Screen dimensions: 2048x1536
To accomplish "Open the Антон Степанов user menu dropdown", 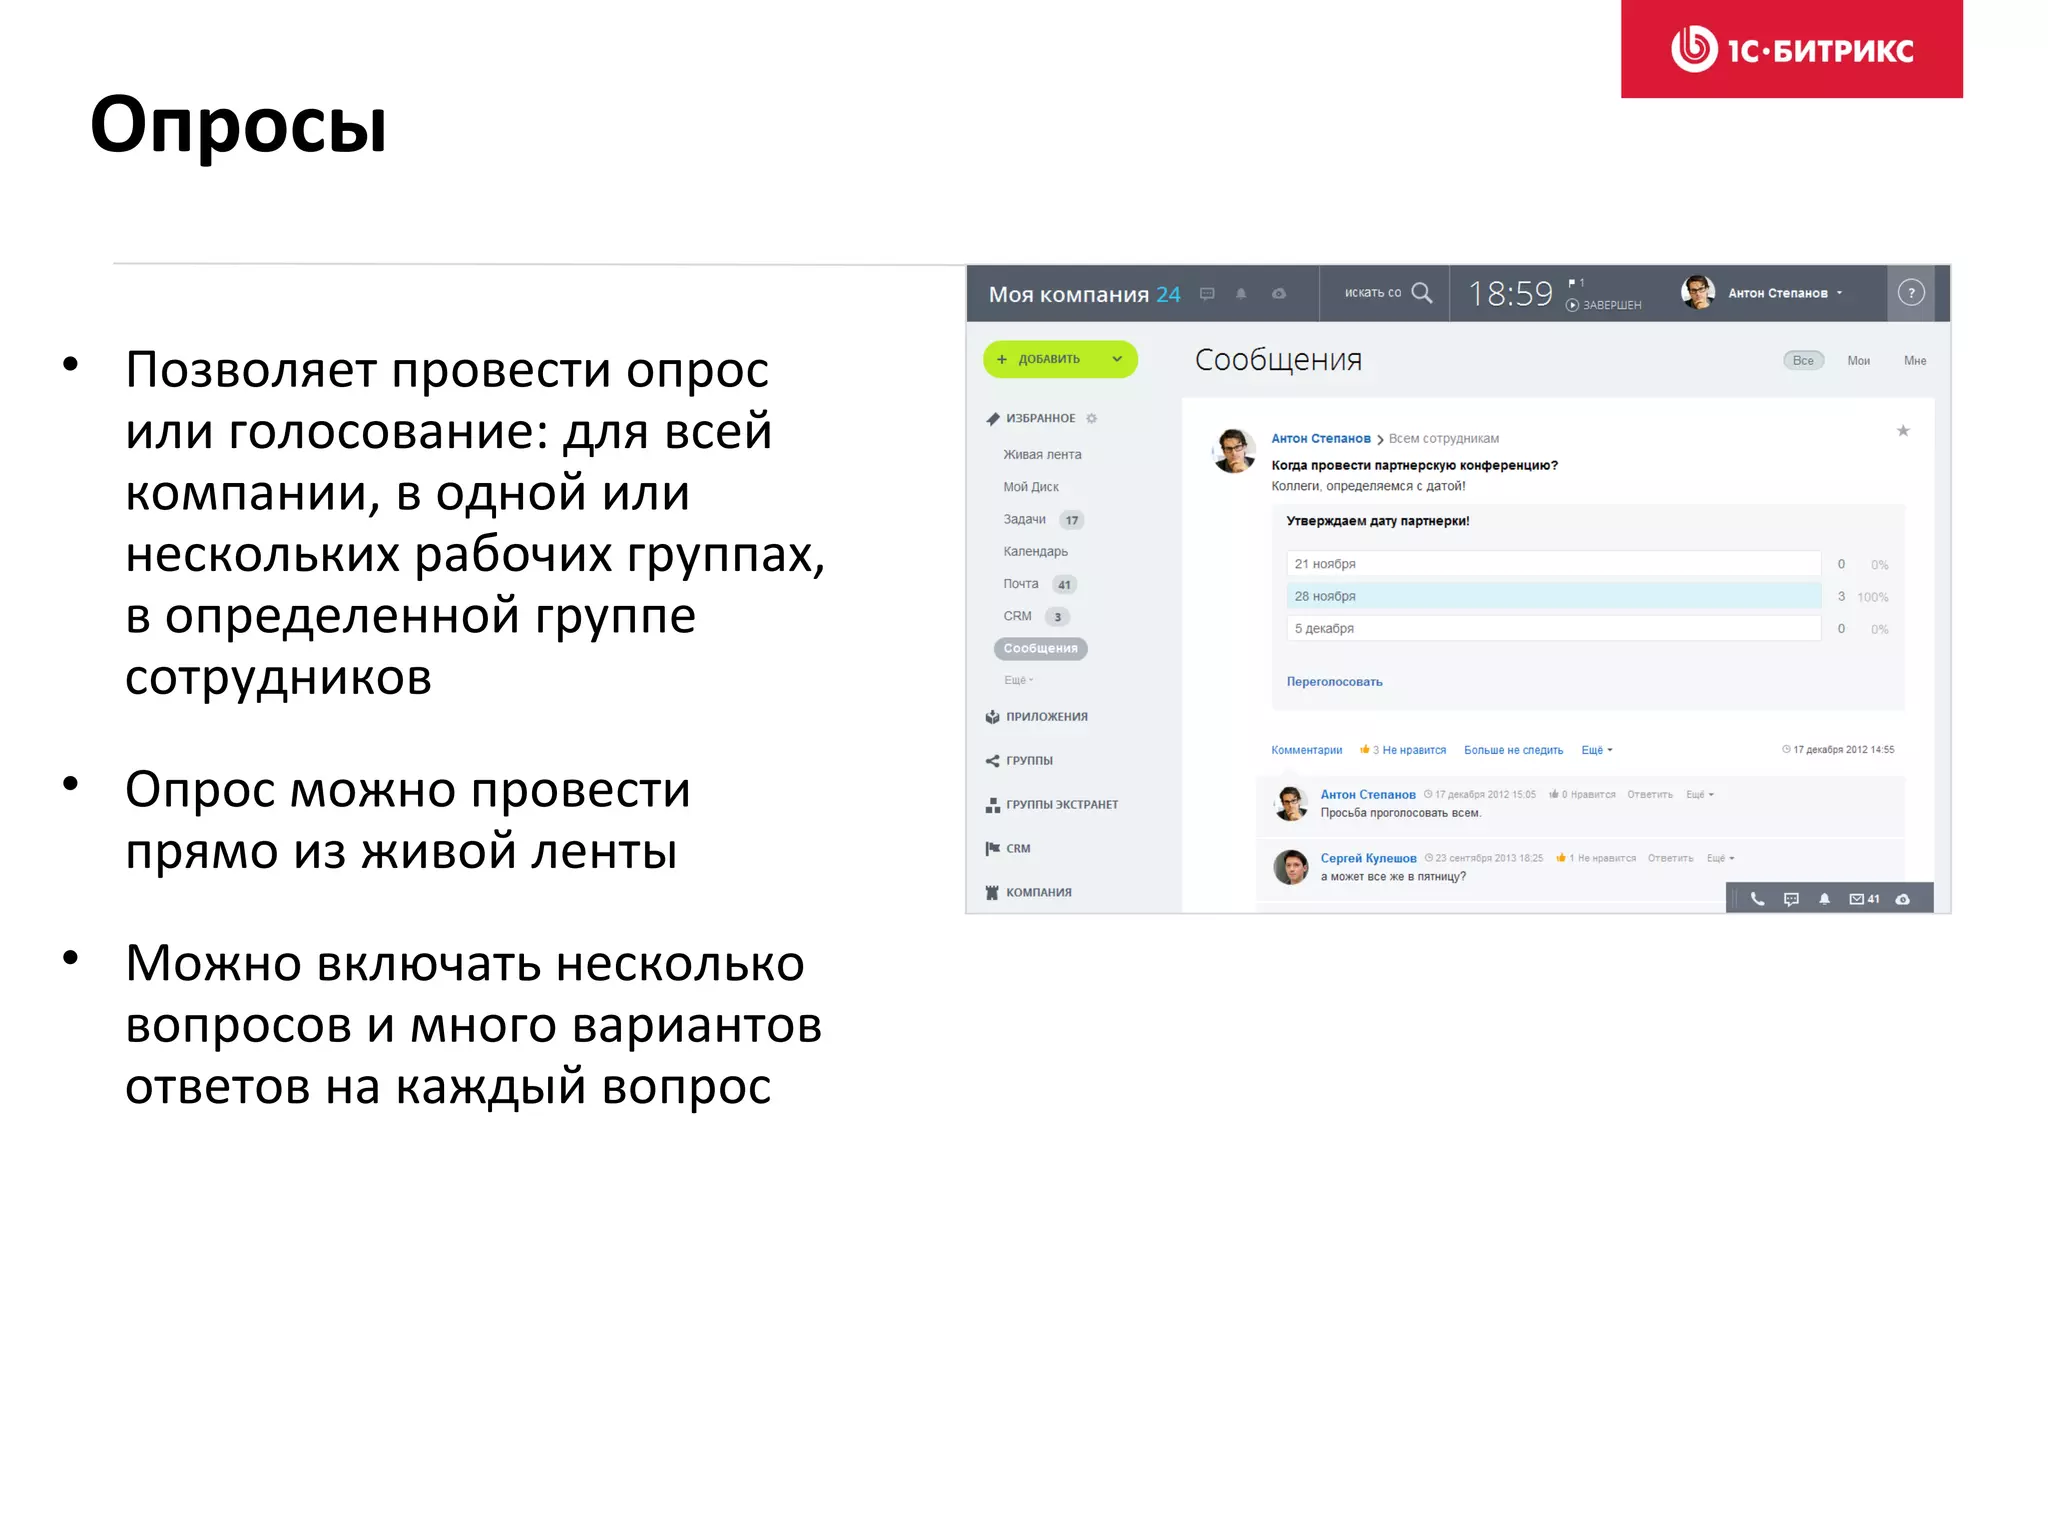I will (x=1785, y=293).
